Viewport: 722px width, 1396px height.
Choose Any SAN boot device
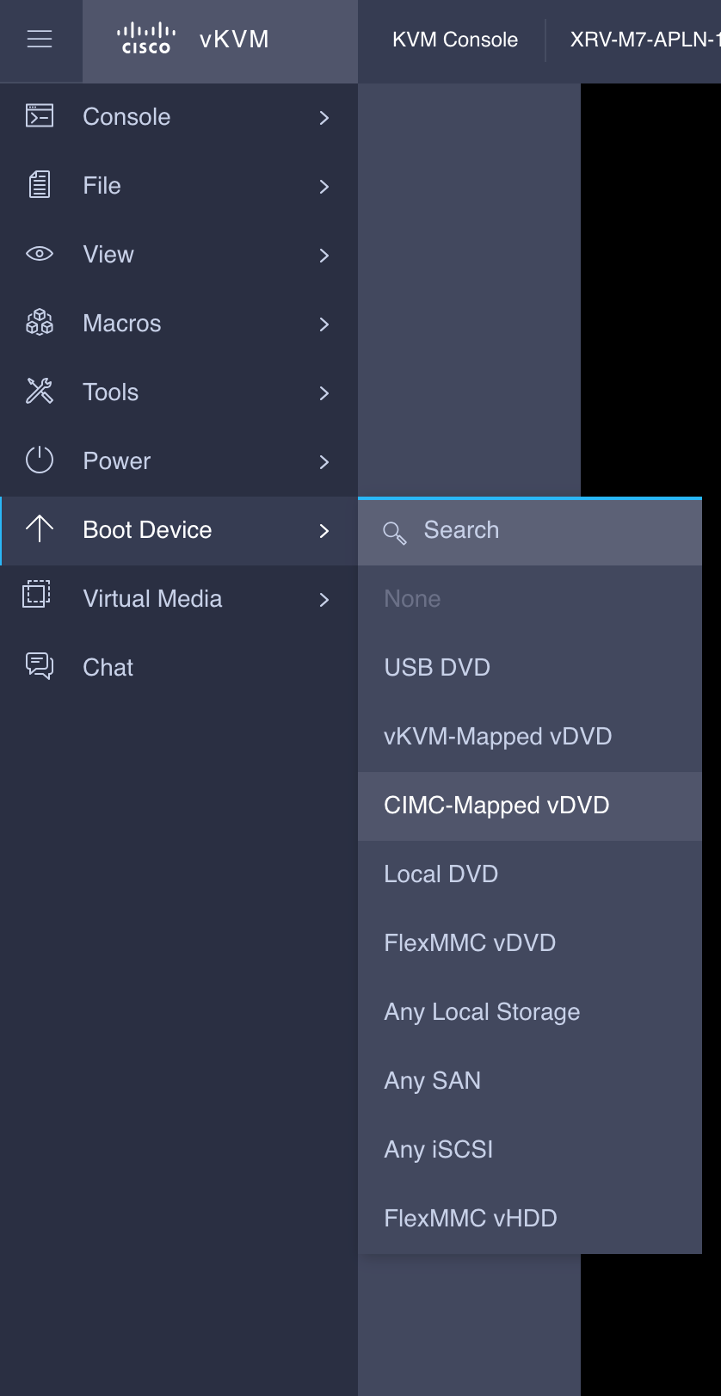530,1082
